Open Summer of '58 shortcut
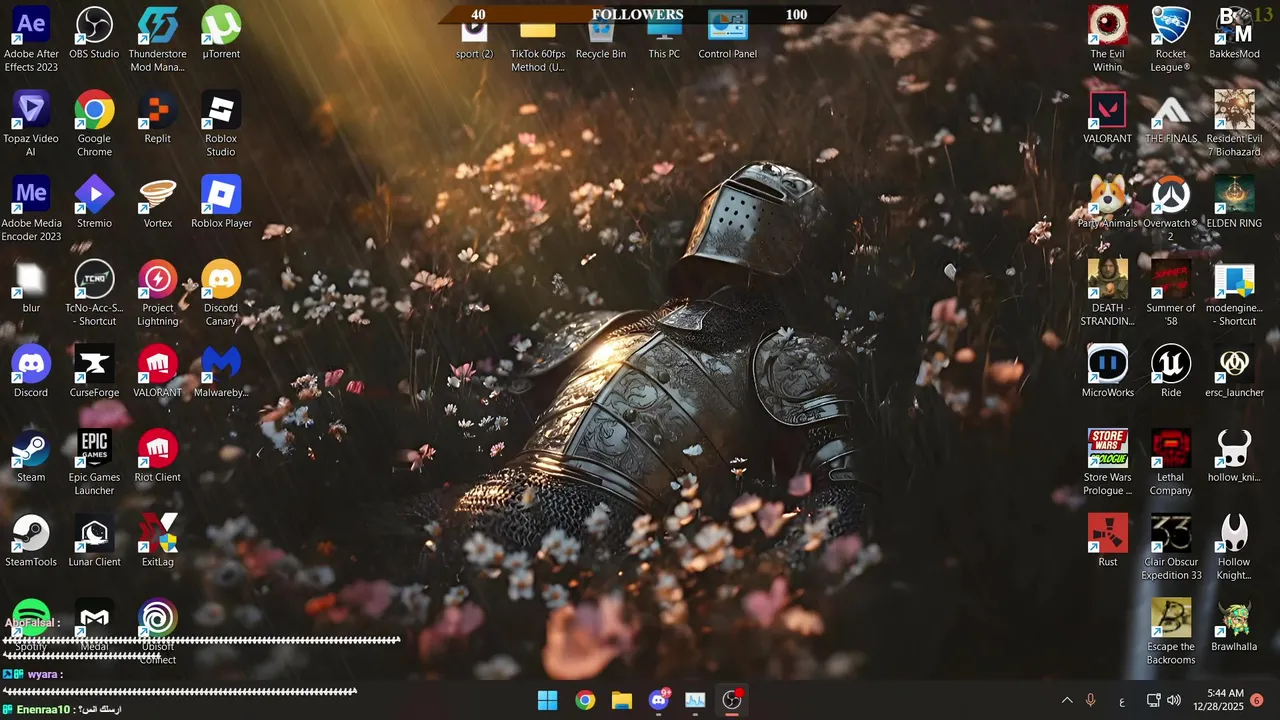 [1171, 294]
